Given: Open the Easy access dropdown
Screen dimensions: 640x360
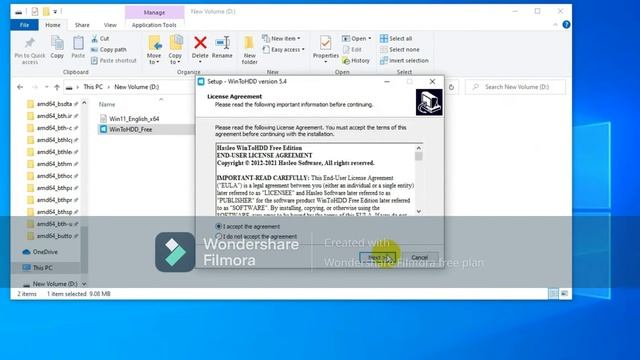Looking at the screenshot, I should pyautogui.click(x=284, y=49).
